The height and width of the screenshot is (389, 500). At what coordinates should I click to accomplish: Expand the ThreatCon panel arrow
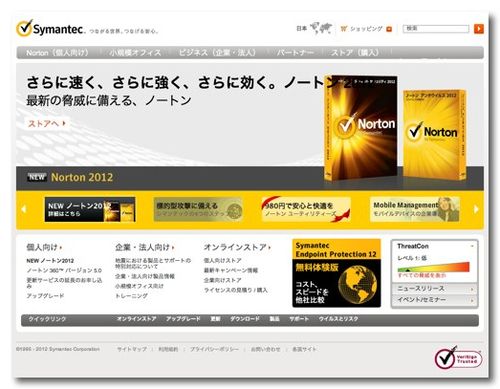(472, 246)
